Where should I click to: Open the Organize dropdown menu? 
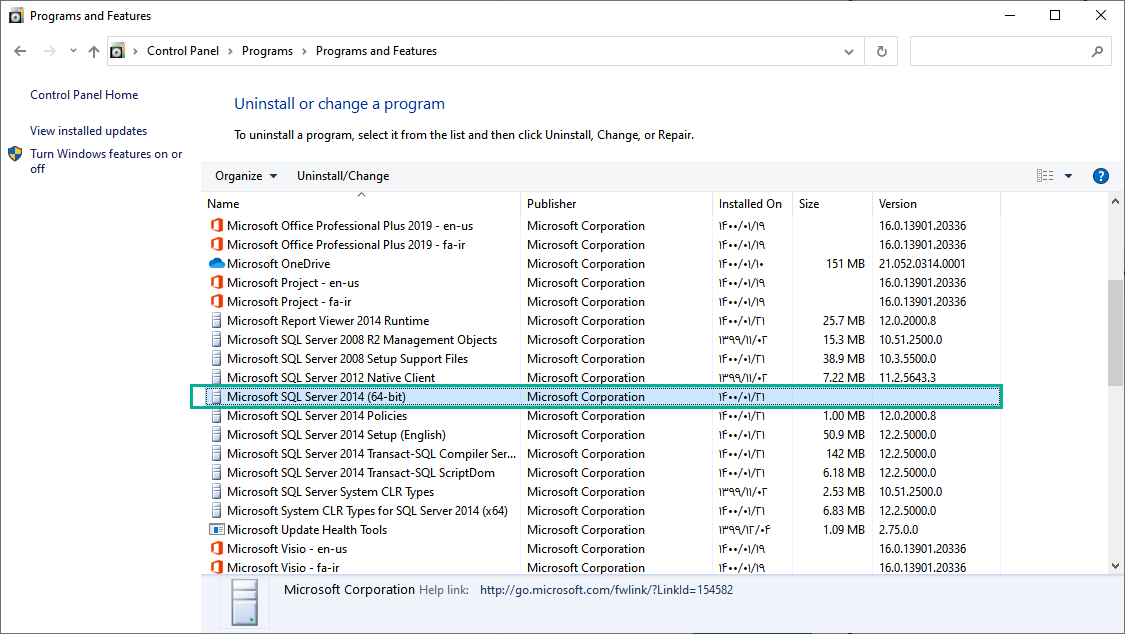coord(246,176)
